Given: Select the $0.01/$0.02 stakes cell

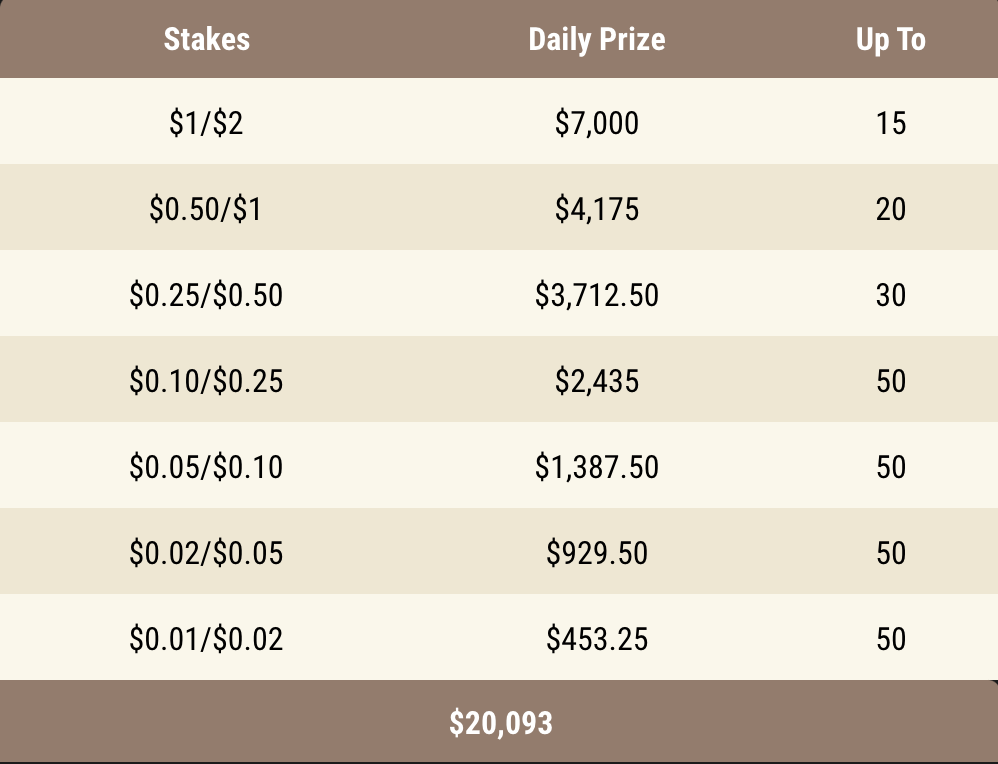Looking at the screenshot, I should point(206,639).
